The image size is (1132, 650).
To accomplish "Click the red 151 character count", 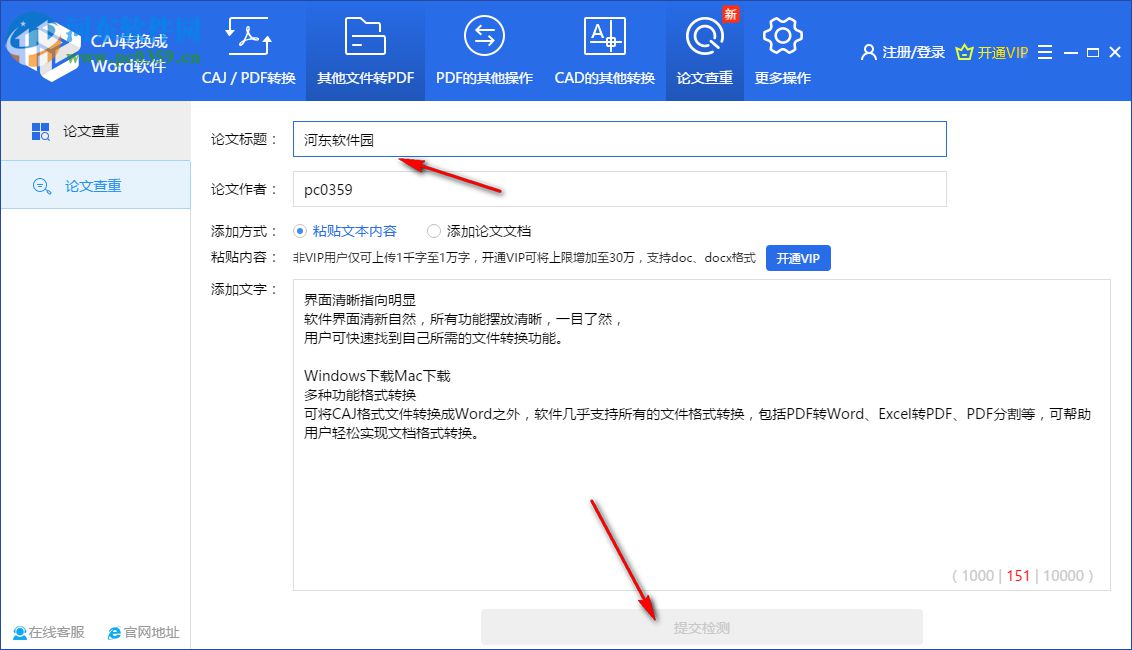I will [x=1018, y=576].
